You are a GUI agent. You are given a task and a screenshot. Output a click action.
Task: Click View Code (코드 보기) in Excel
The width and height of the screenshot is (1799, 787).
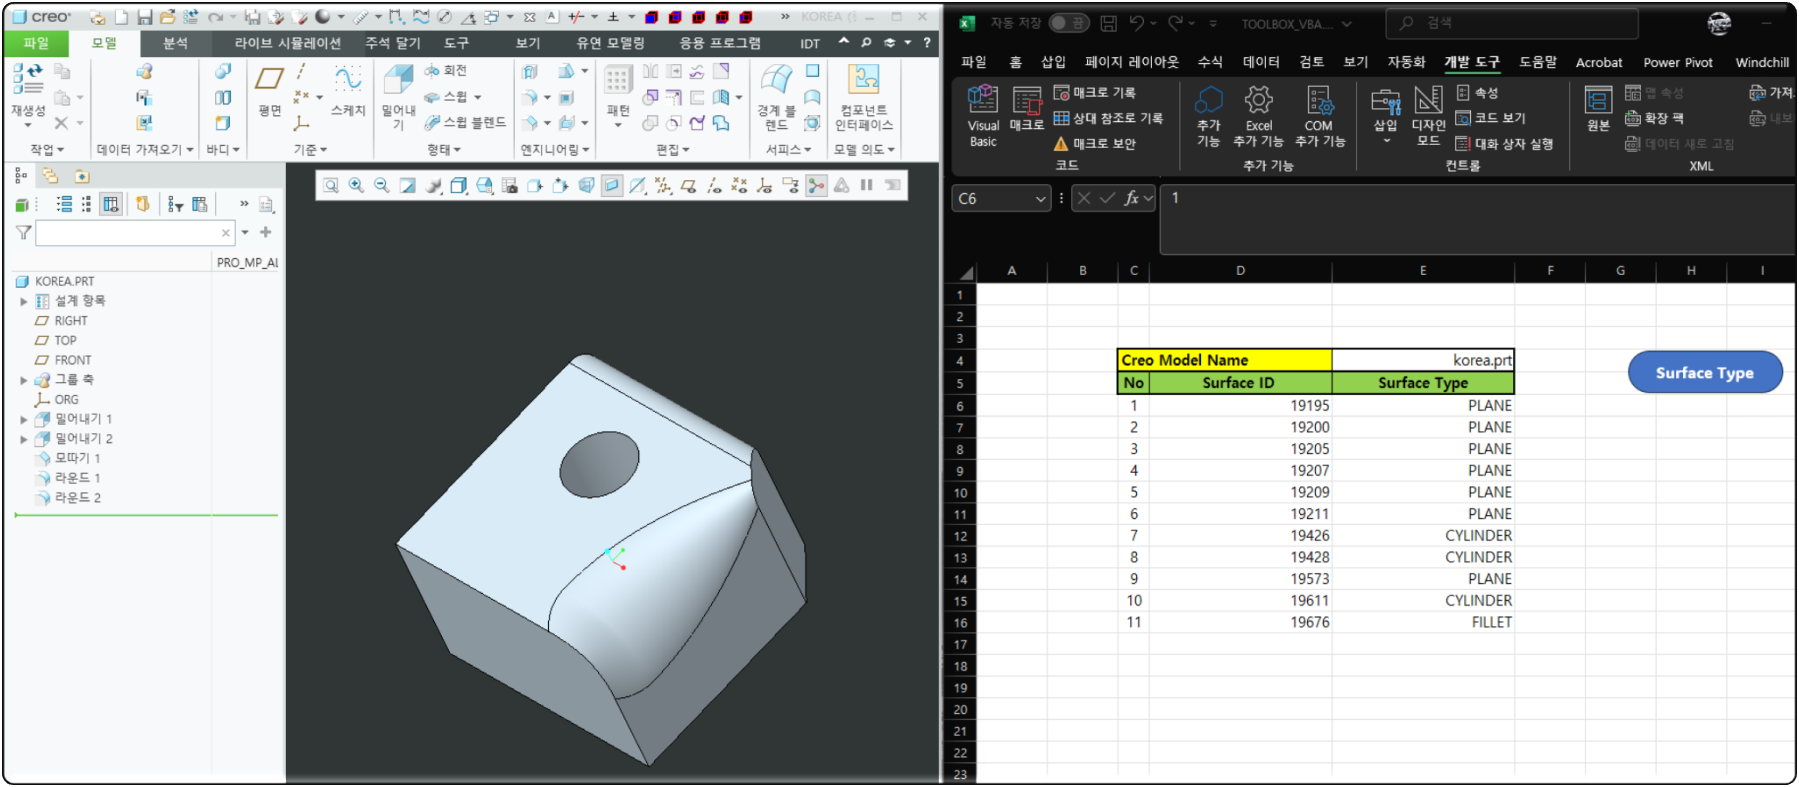(1490, 118)
